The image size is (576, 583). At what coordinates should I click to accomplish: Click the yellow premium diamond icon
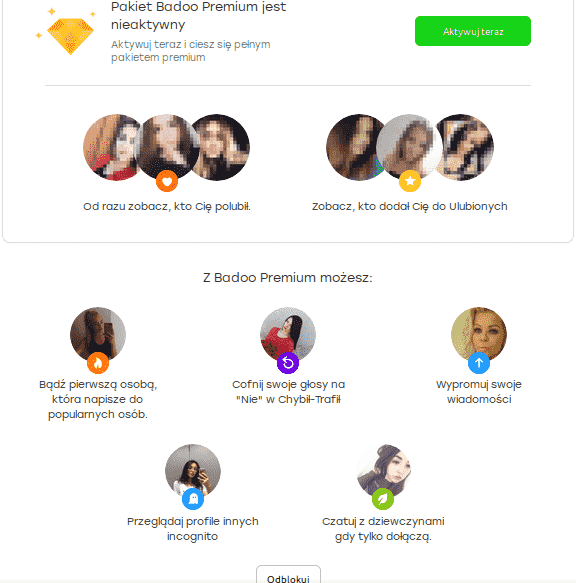[70, 36]
